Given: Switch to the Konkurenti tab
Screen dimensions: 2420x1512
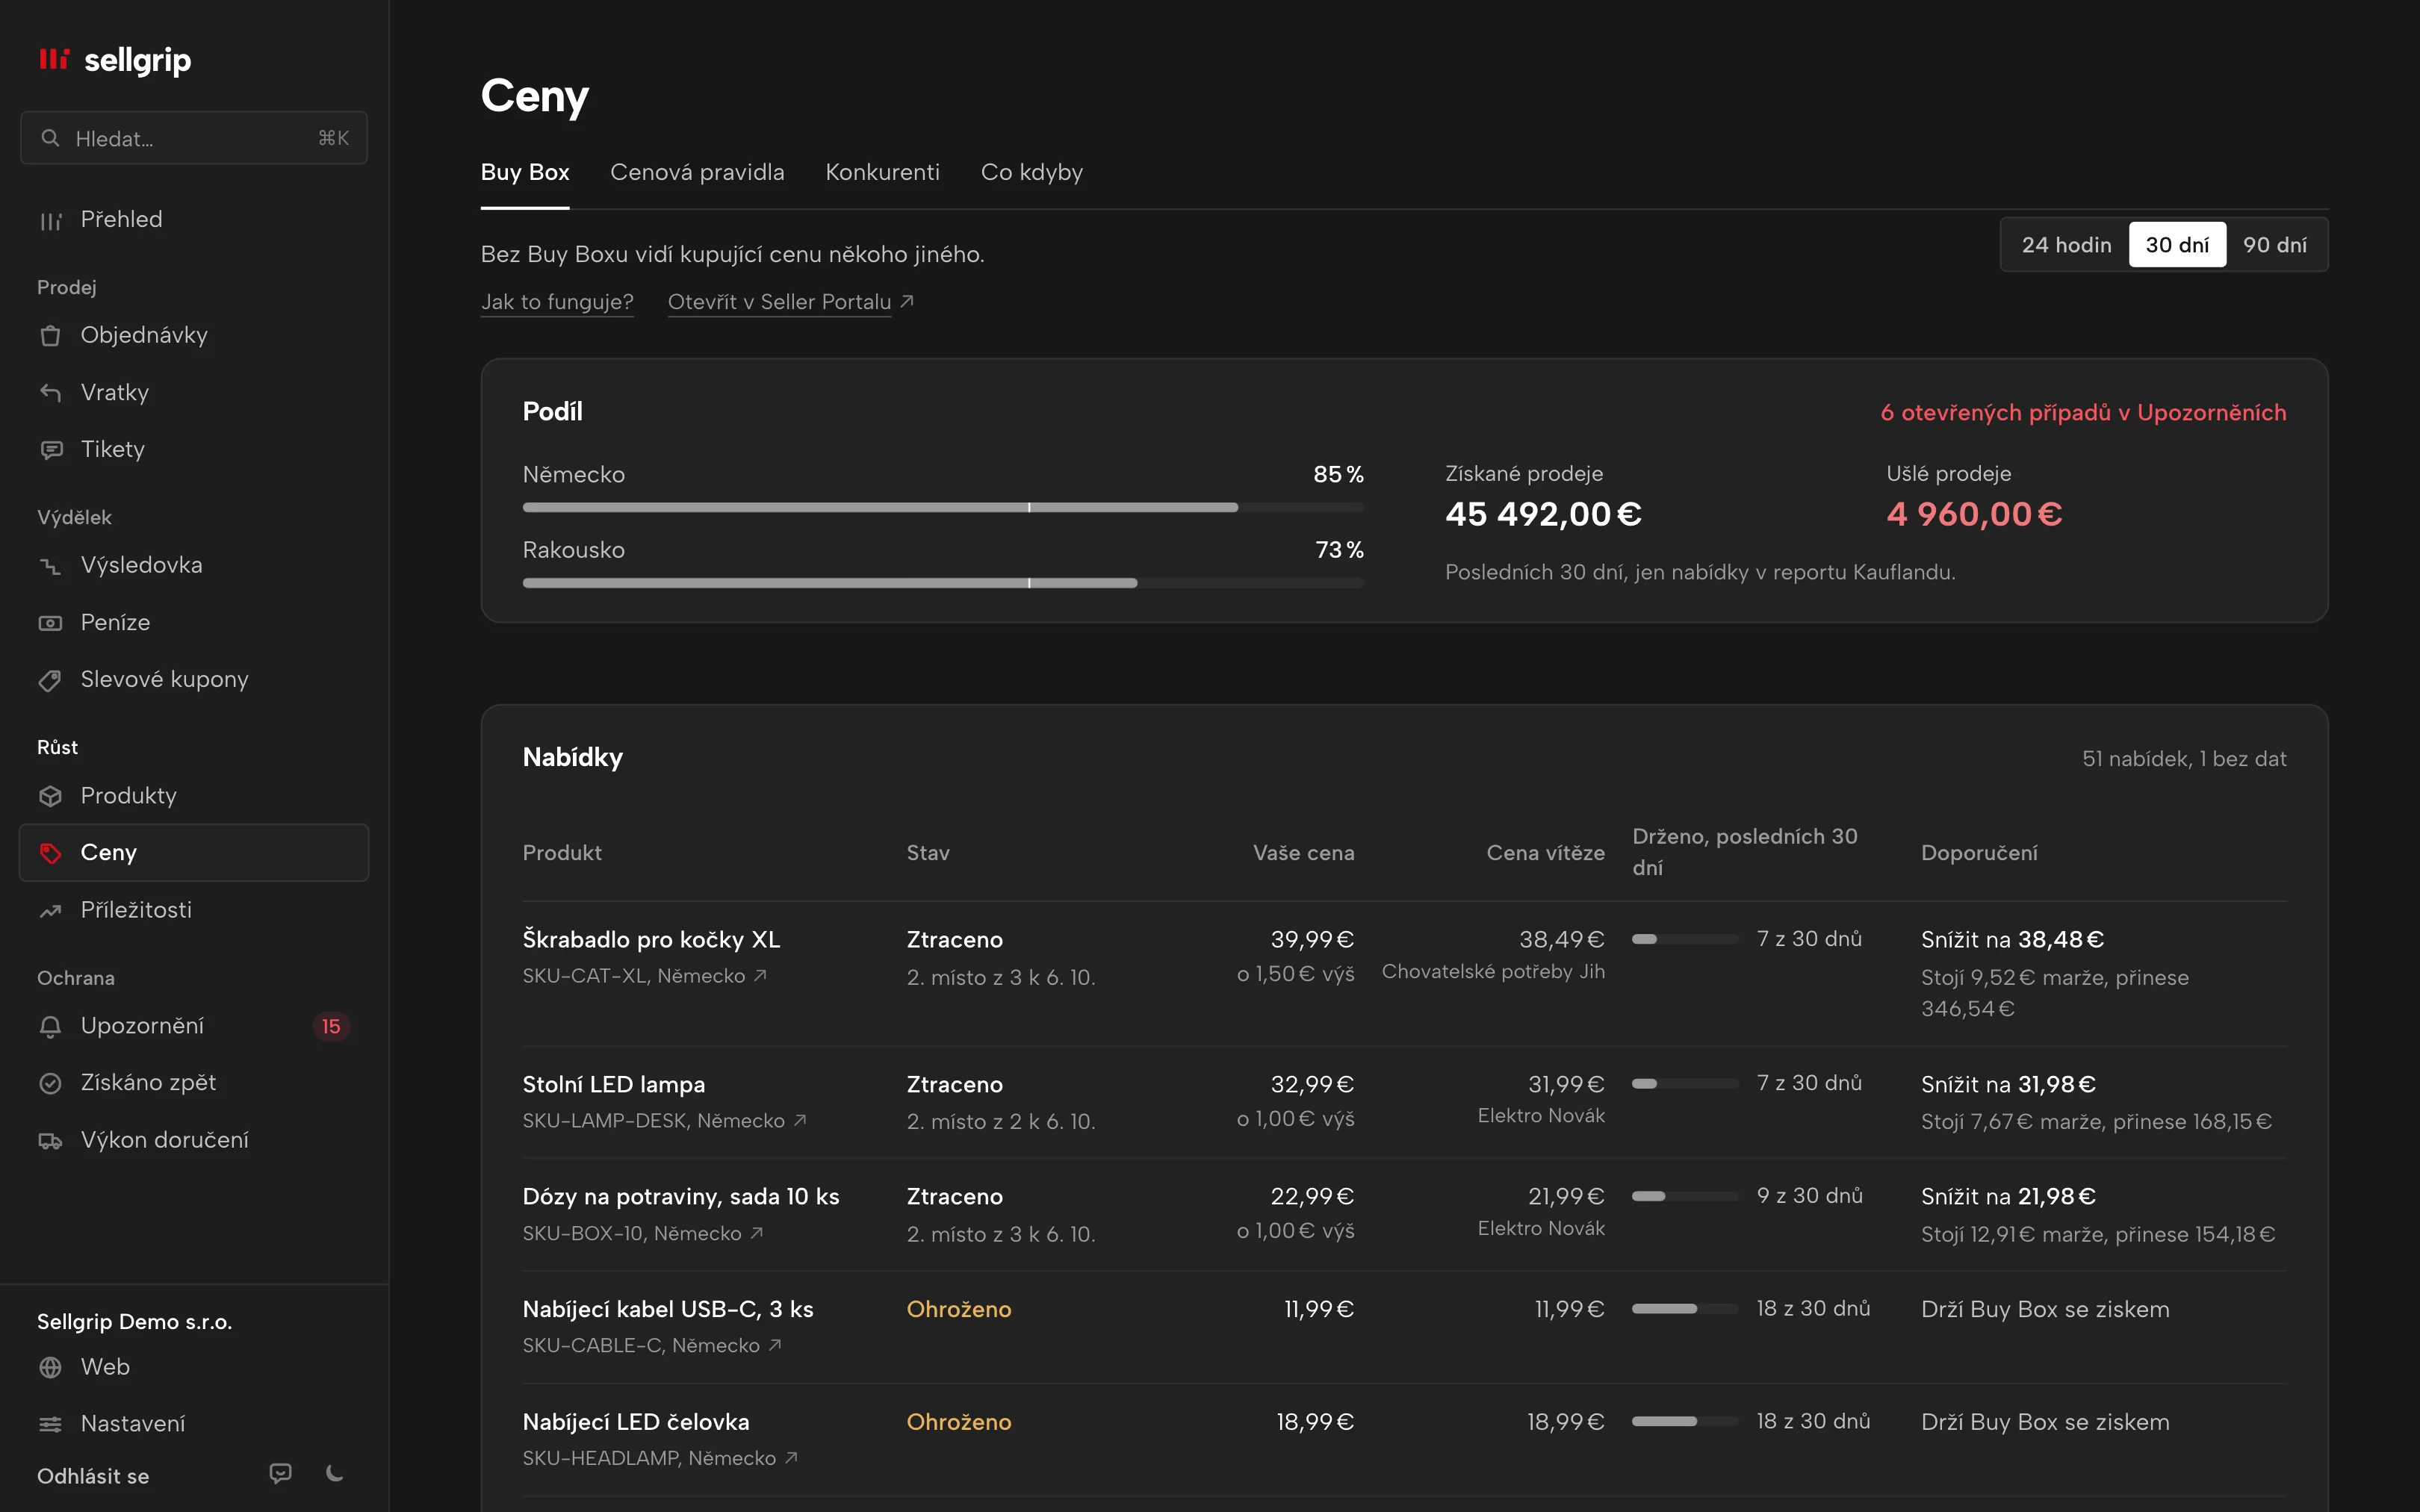Looking at the screenshot, I should coord(882,172).
